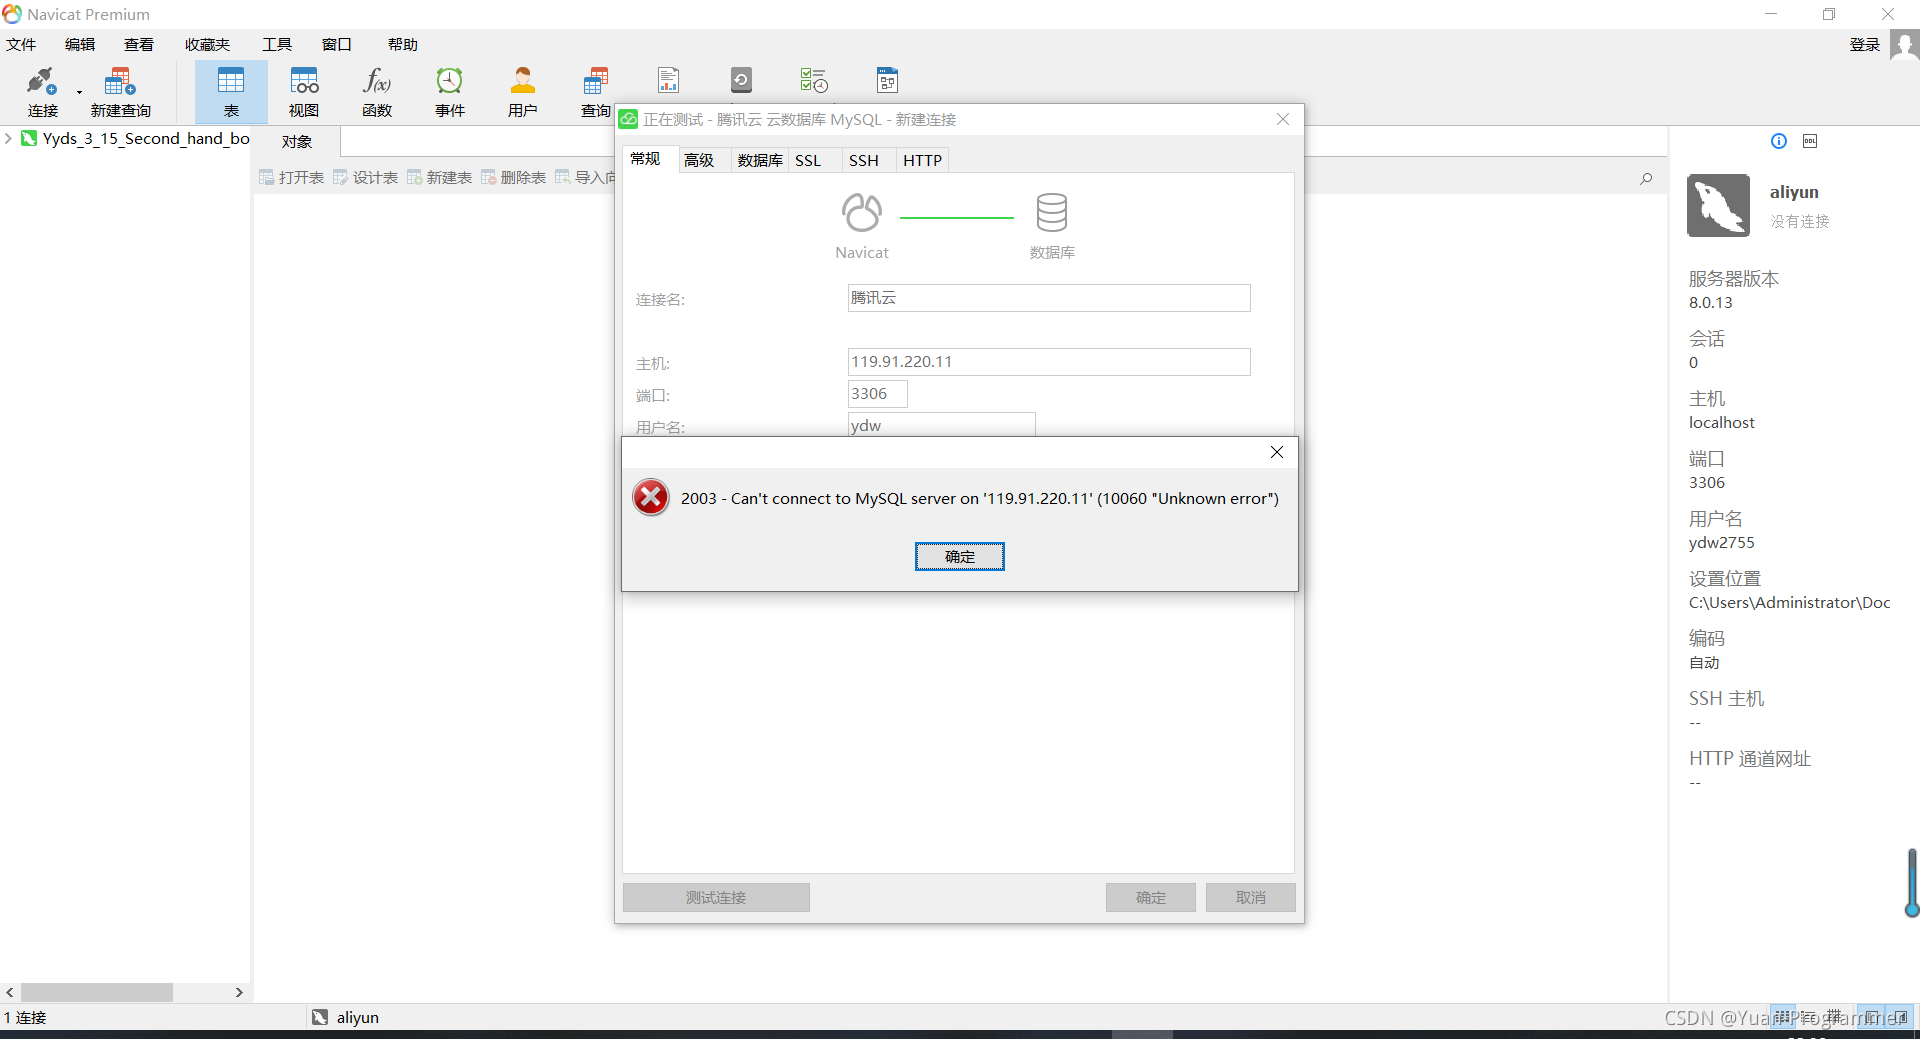
Task: Click the 登录 (Login) link at top right
Action: 1865,45
